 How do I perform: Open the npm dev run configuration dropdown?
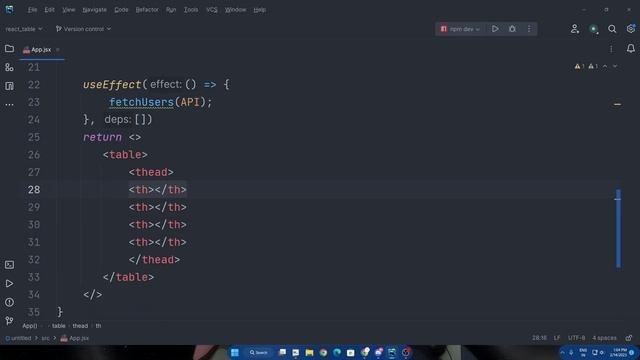[460, 29]
